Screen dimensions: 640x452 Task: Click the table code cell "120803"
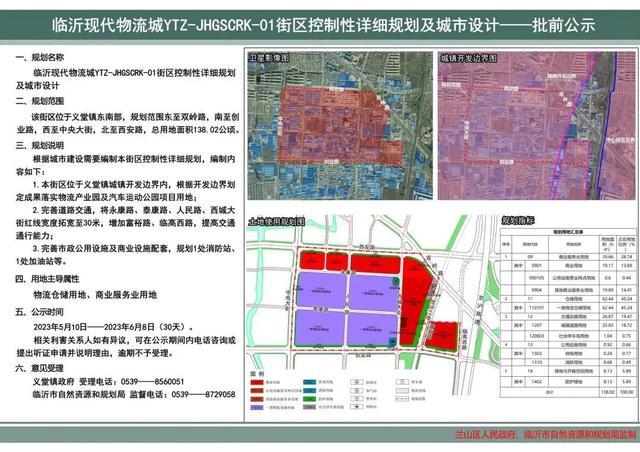[536, 336]
